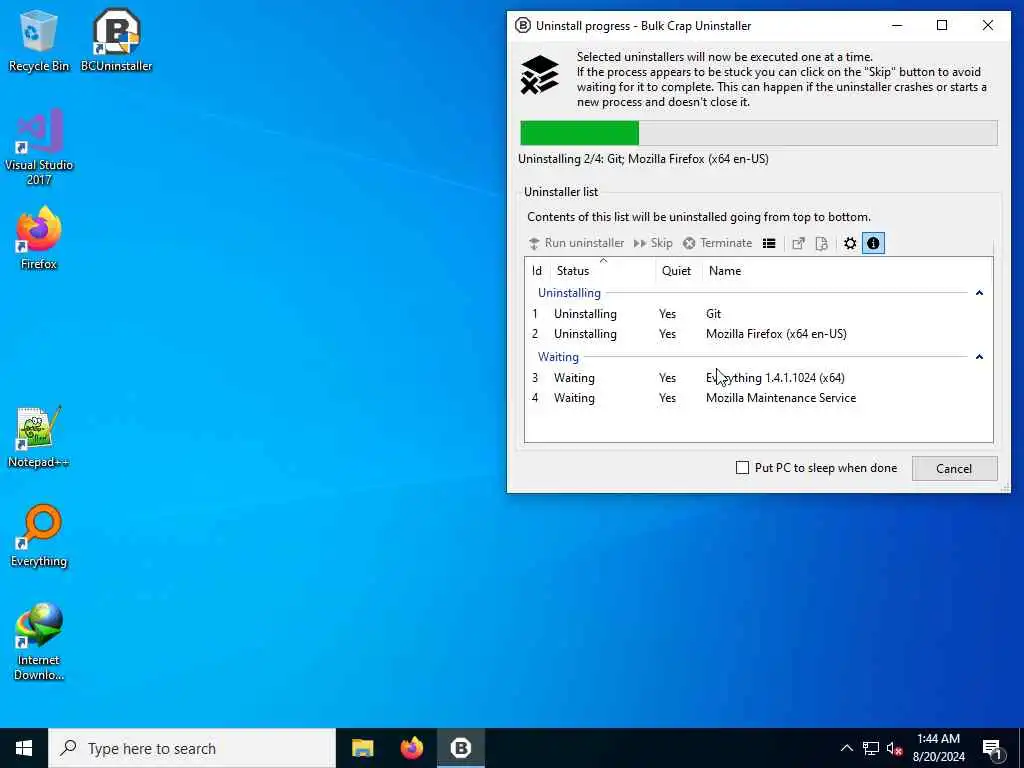
Task: Collapse the Waiting group
Action: 979,357
